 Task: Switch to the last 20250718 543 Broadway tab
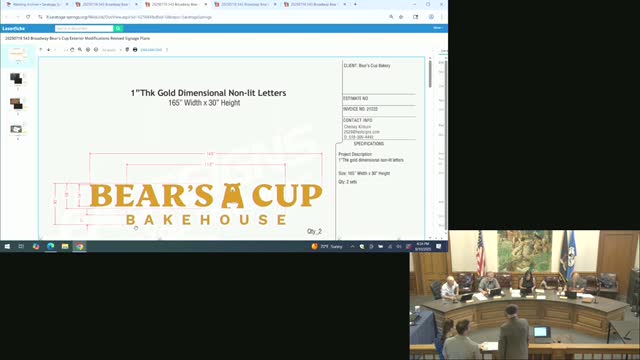313,4
